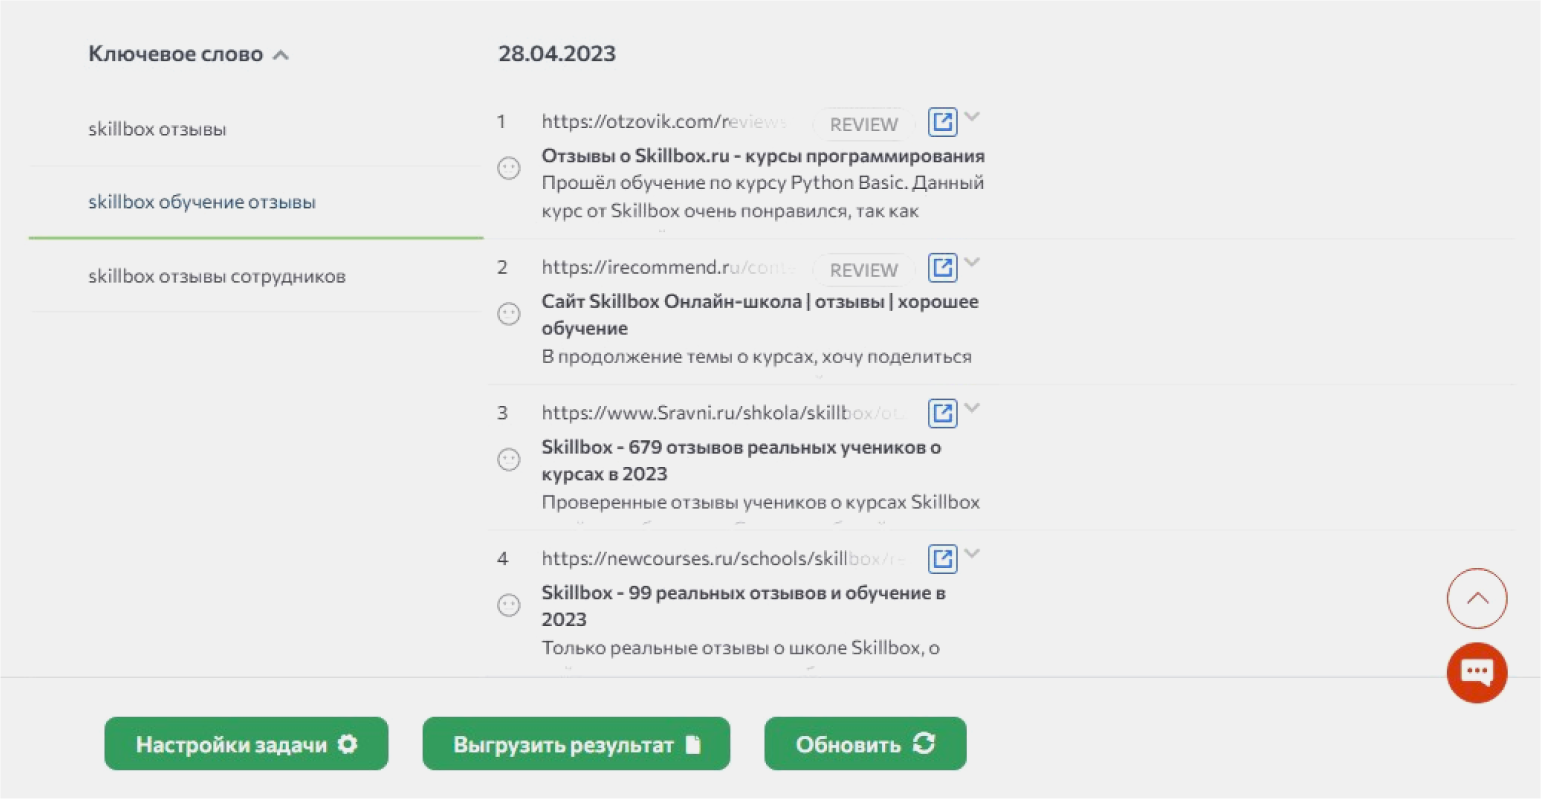Open Sravni.ru result external link icon
This screenshot has height=799, width=1541.
click(x=942, y=413)
